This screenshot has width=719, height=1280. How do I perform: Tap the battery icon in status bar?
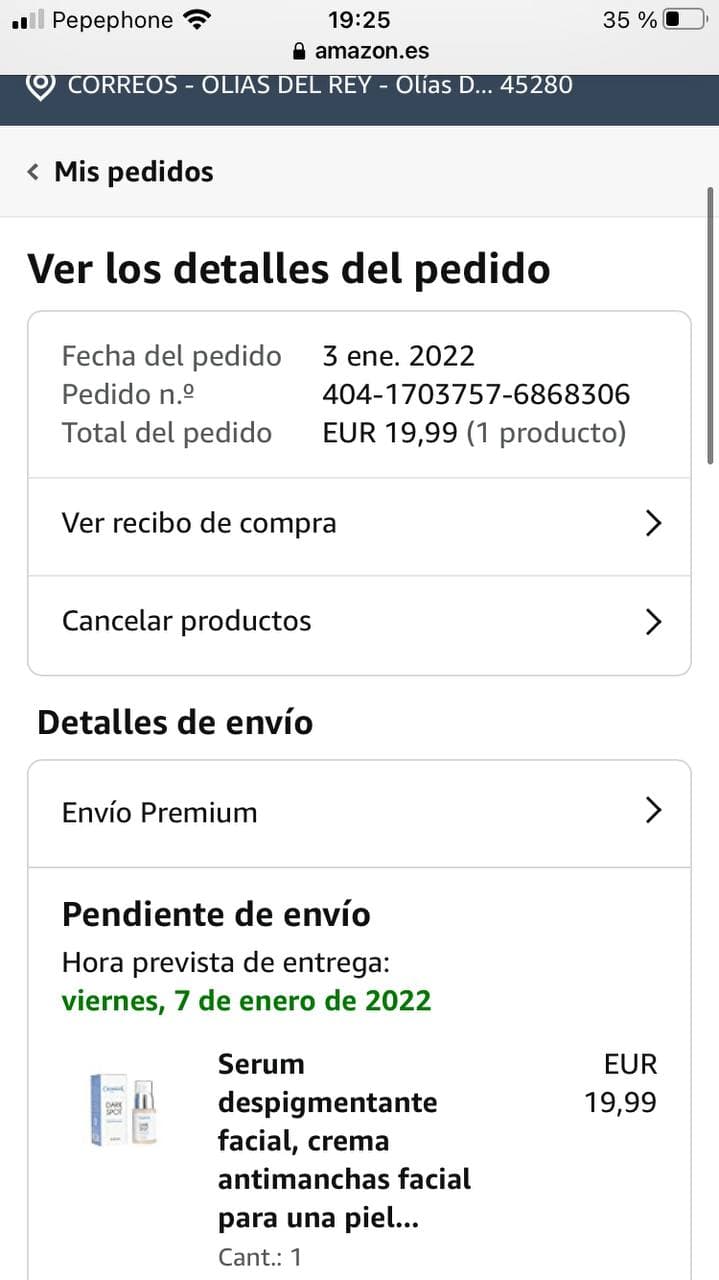tap(684, 20)
